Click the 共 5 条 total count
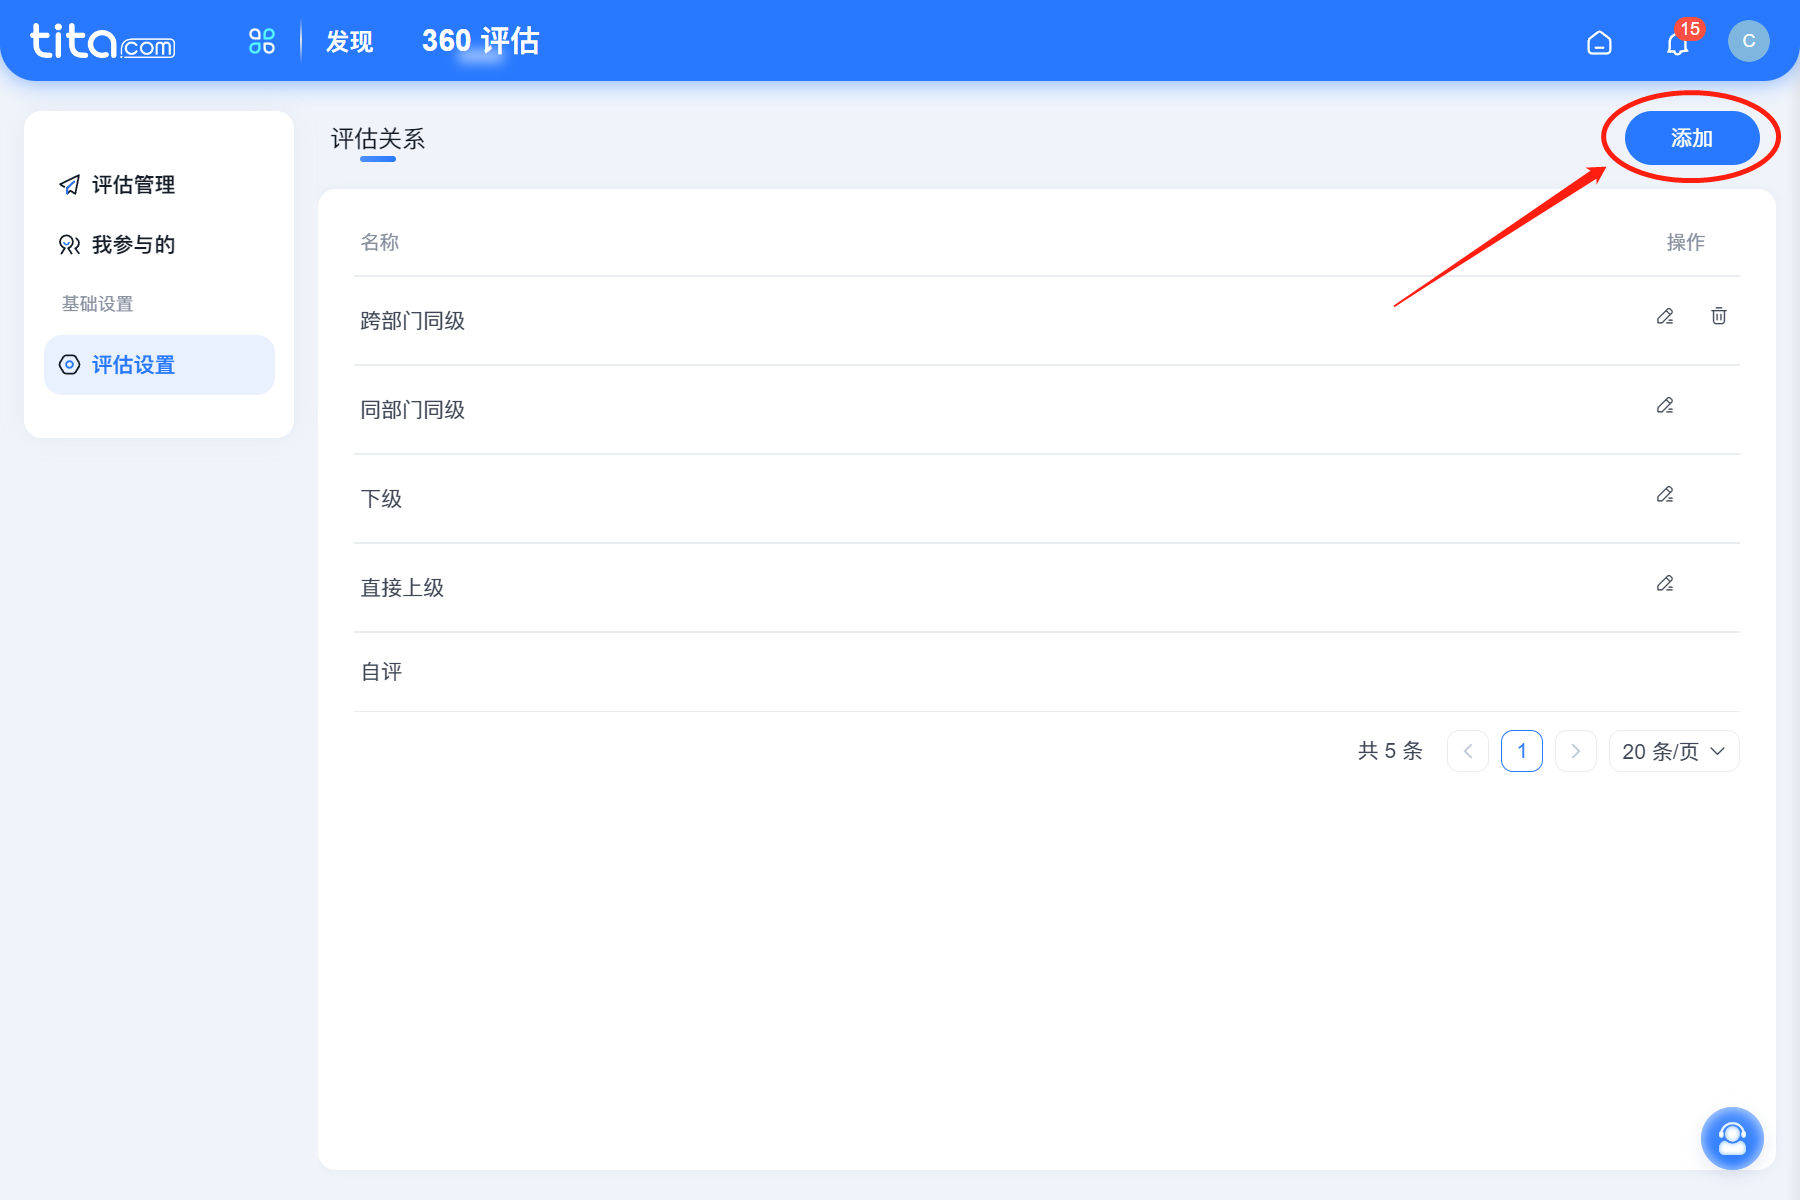 coord(1390,751)
